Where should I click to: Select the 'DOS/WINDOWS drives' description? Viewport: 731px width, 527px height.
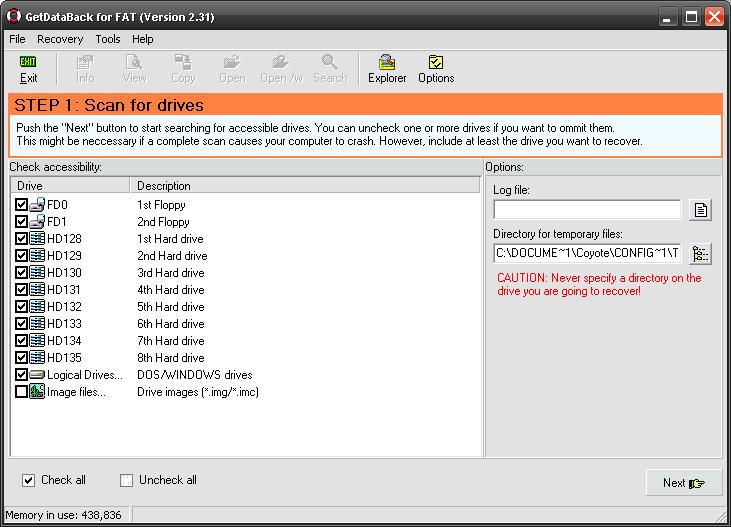(x=194, y=375)
